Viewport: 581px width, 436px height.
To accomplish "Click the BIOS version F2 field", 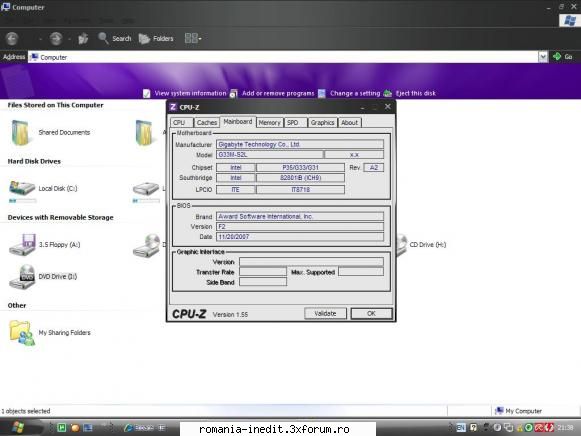I will (300, 226).
